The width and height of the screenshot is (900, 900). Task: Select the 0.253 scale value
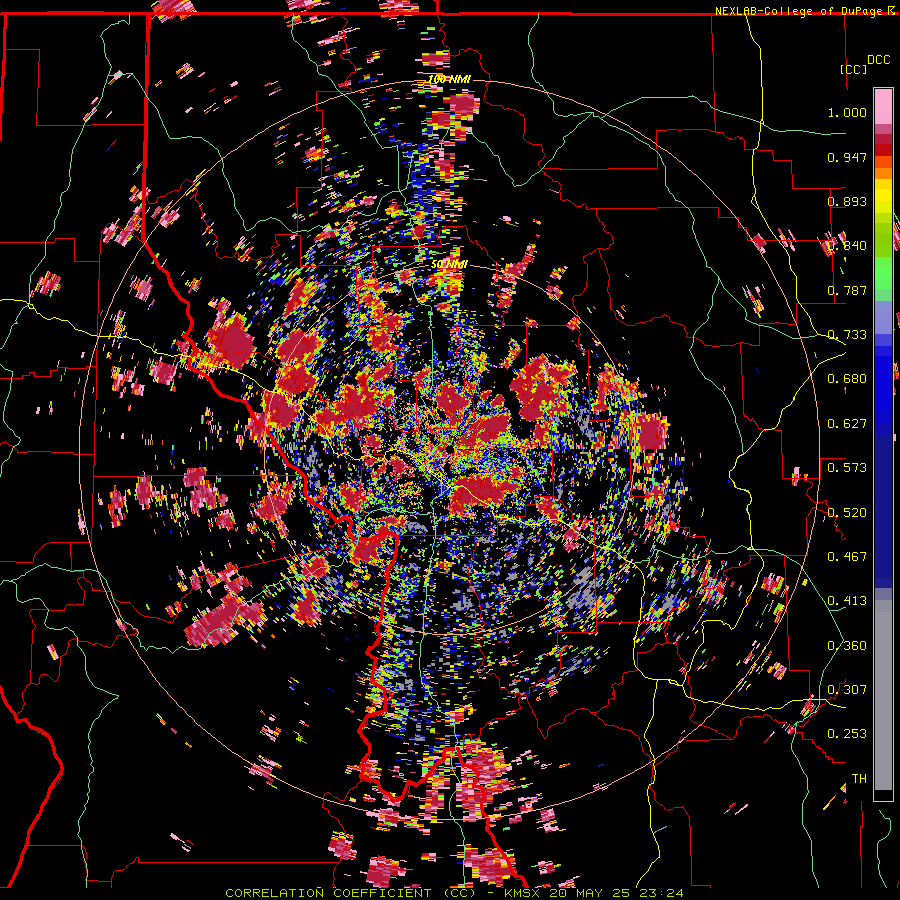pyautogui.click(x=847, y=734)
